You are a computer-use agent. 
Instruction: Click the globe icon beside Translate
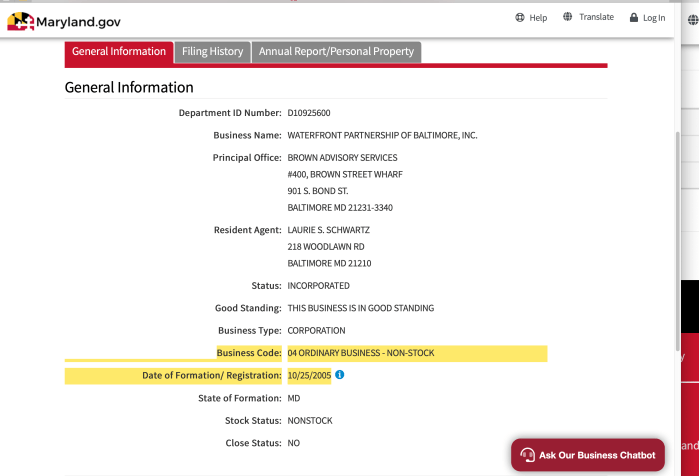(x=568, y=17)
